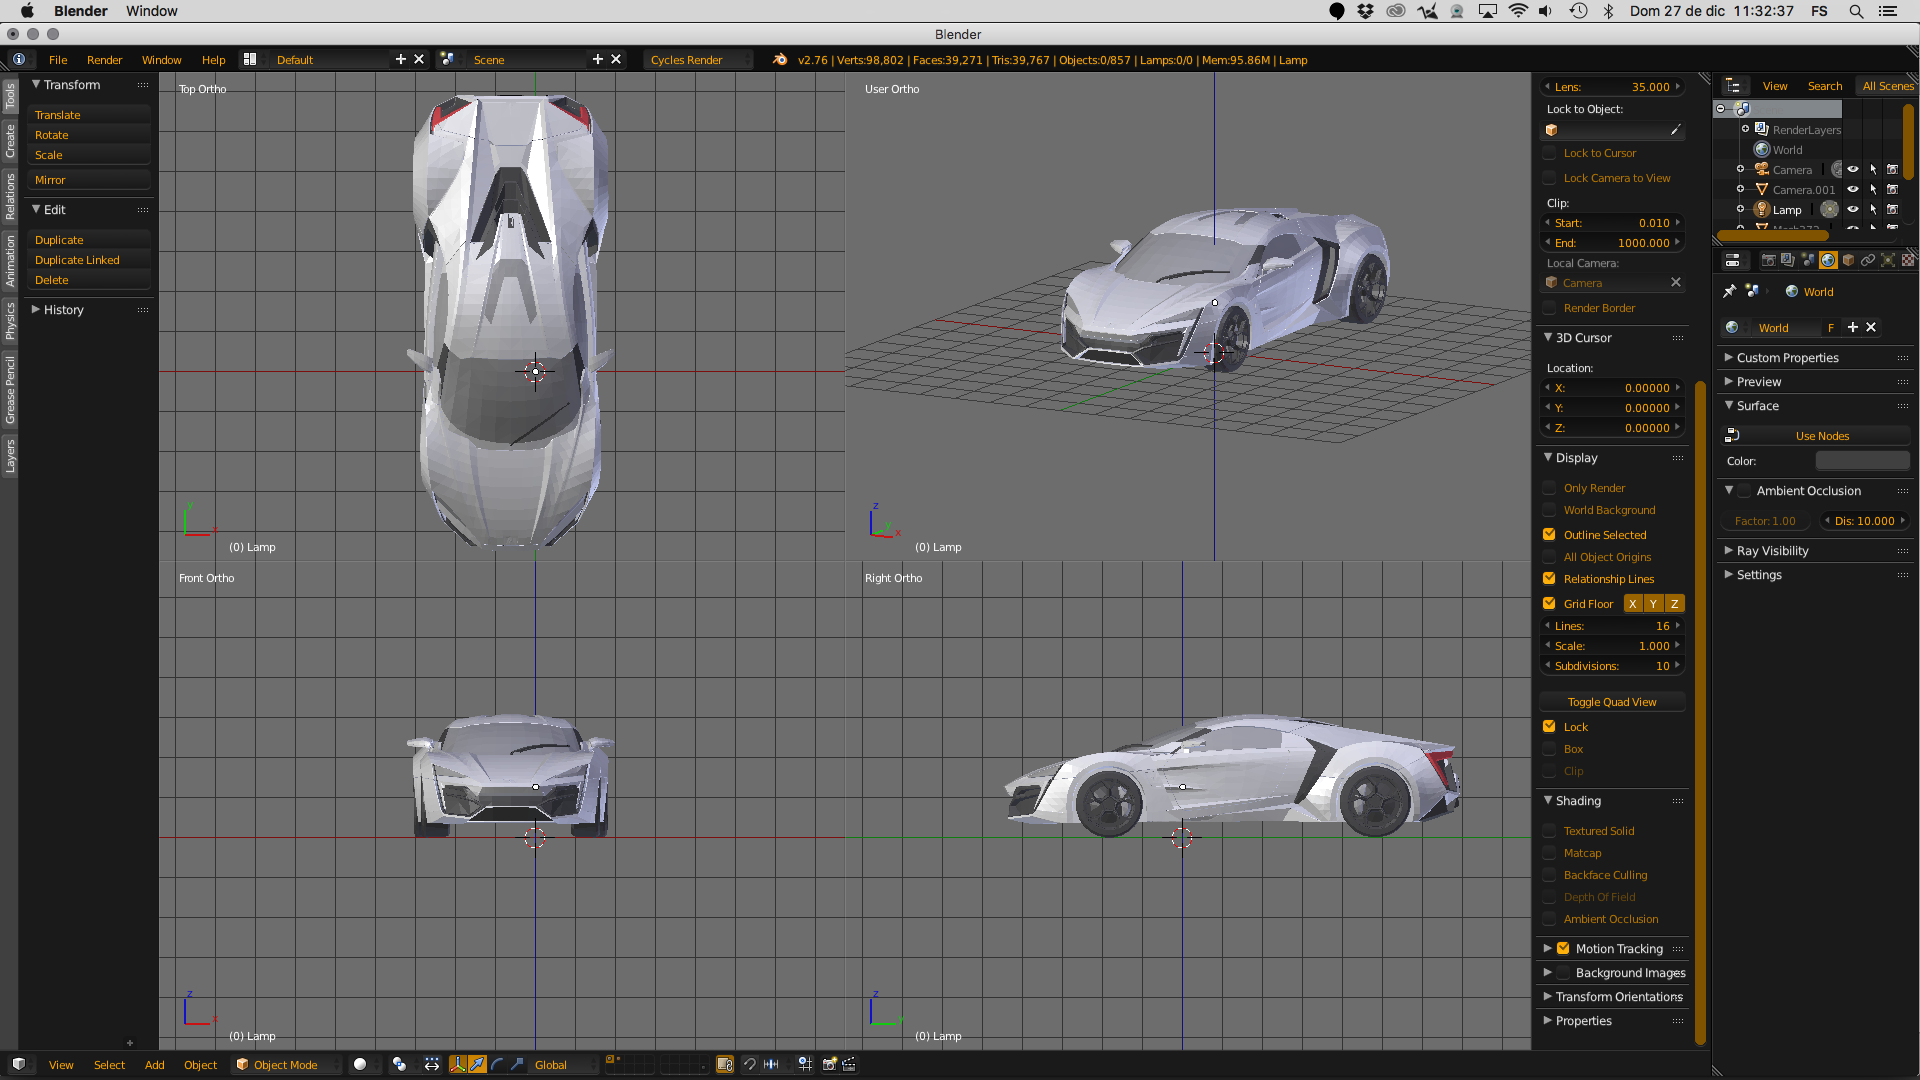Screen dimensions: 1920x1080
Task: Open the Object properties cube tab
Action: [1848, 260]
